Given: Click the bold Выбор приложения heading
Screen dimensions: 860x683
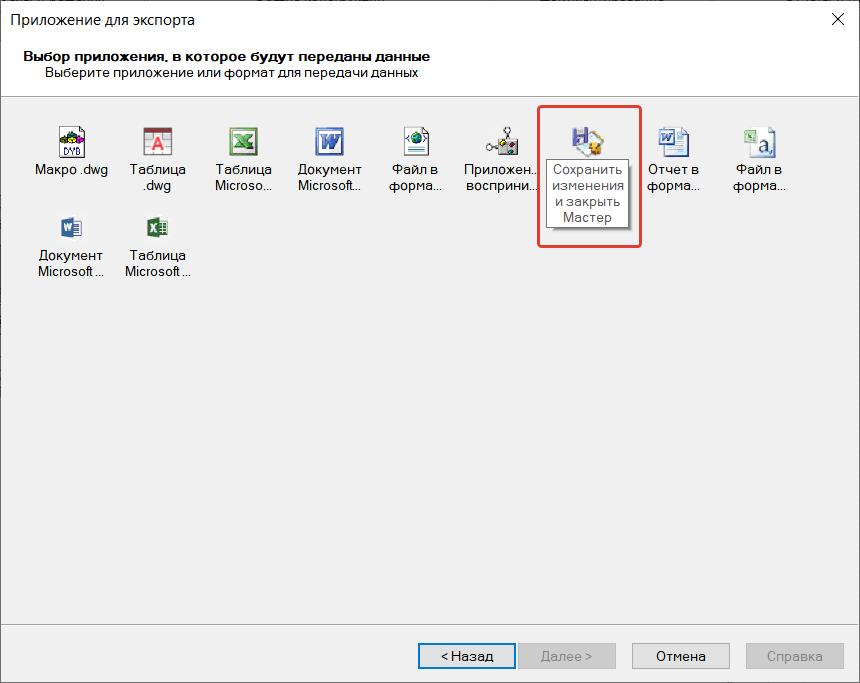Looking at the screenshot, I should point(226,57).
